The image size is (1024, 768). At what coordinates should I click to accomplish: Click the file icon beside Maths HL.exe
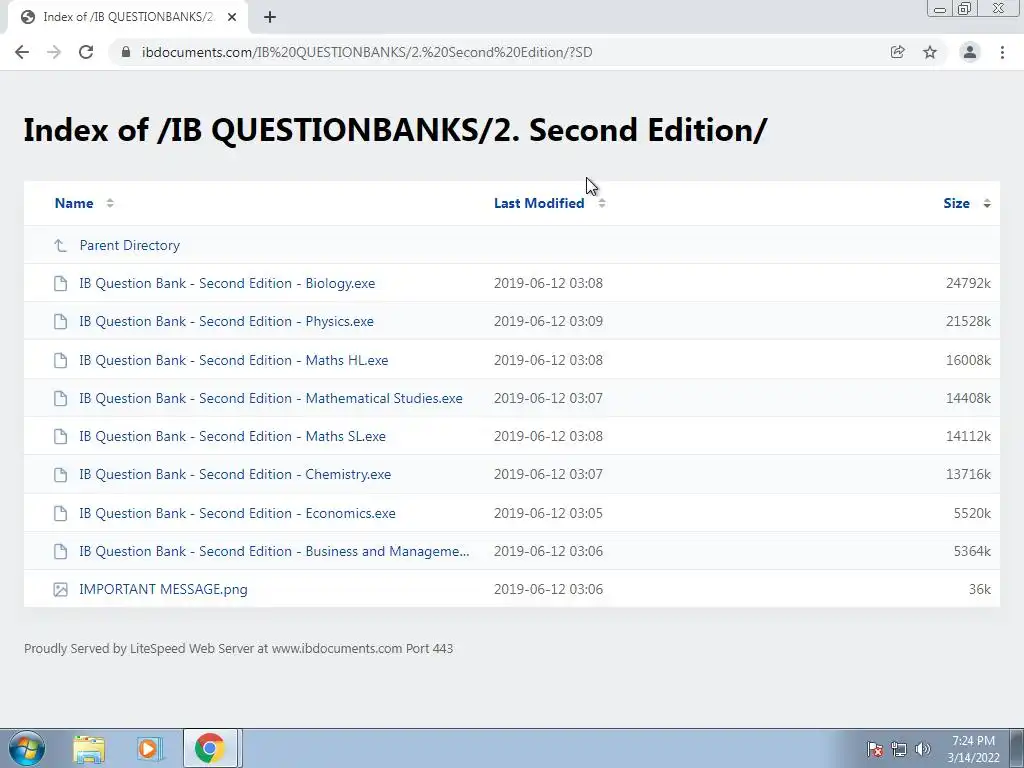[60, 360]
